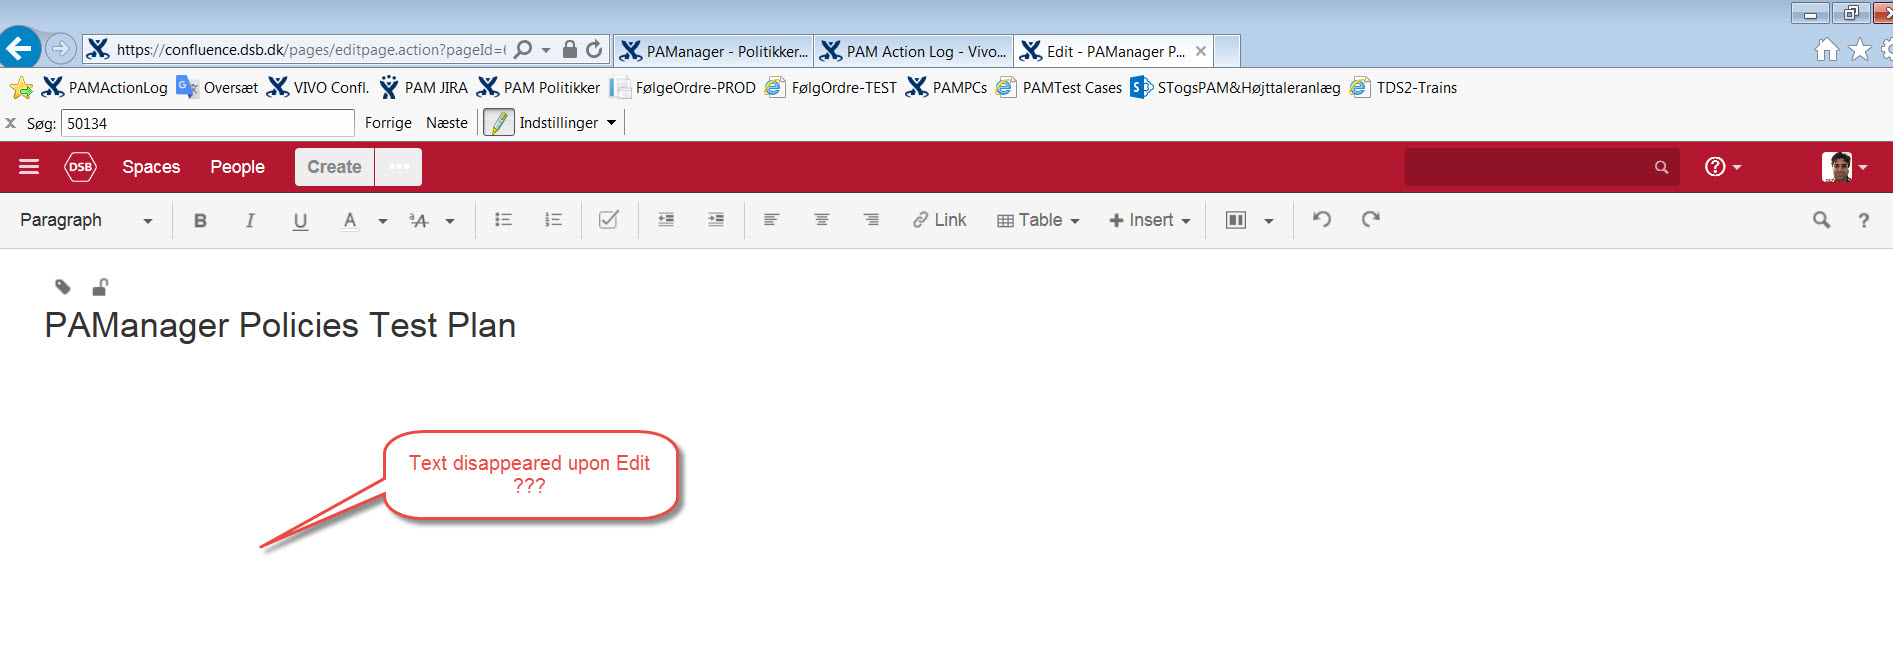Click Næste to find next match
Screen dimensions: 1893x671
[x=447, y=123]
